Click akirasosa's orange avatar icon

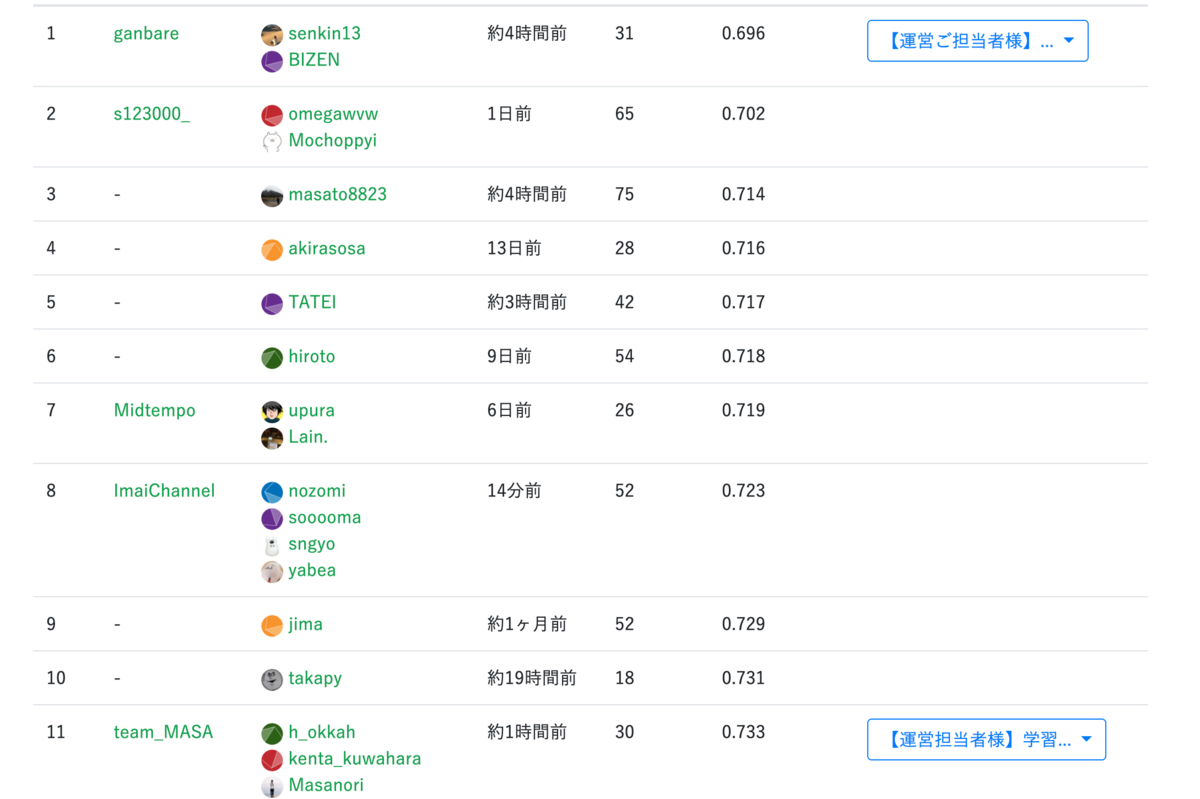tap(271, 247)
